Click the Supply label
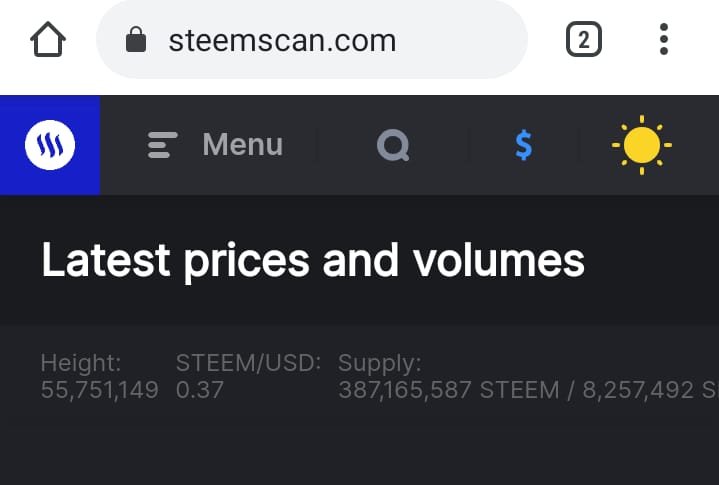Screen dimensions: 719x485 click(379, 363)
